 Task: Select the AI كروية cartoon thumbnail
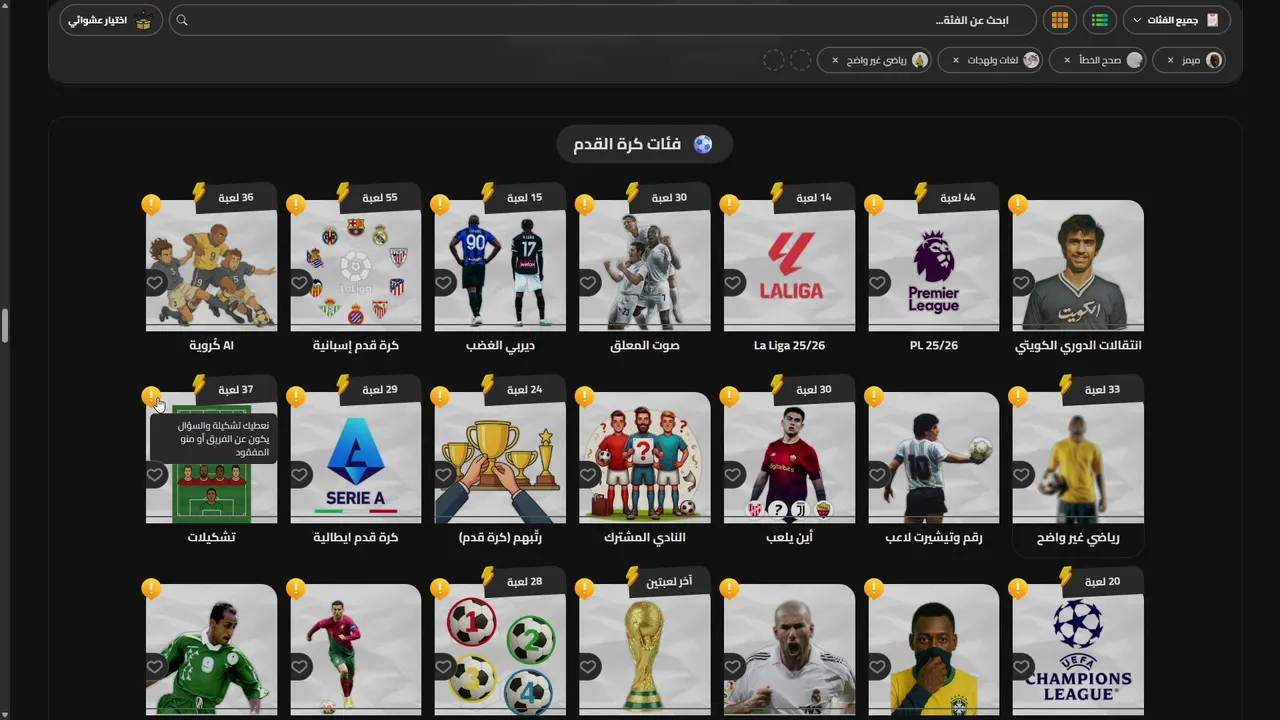pos(211,266)
